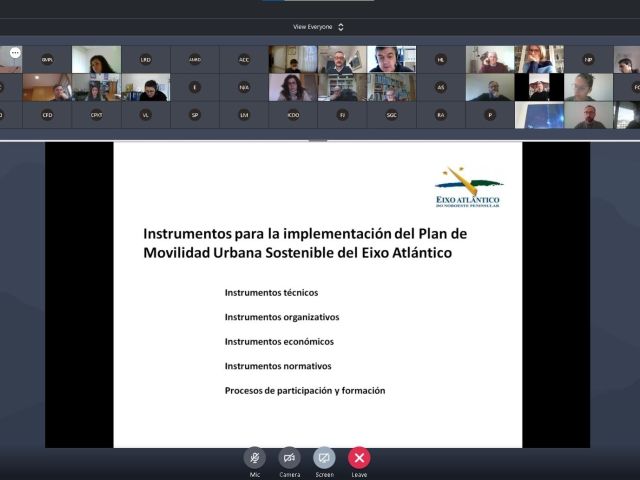Click participant avatar labeled NP
Image resolution: width=640 pixels, height=480 pixels.
click(x=588, y=59)
